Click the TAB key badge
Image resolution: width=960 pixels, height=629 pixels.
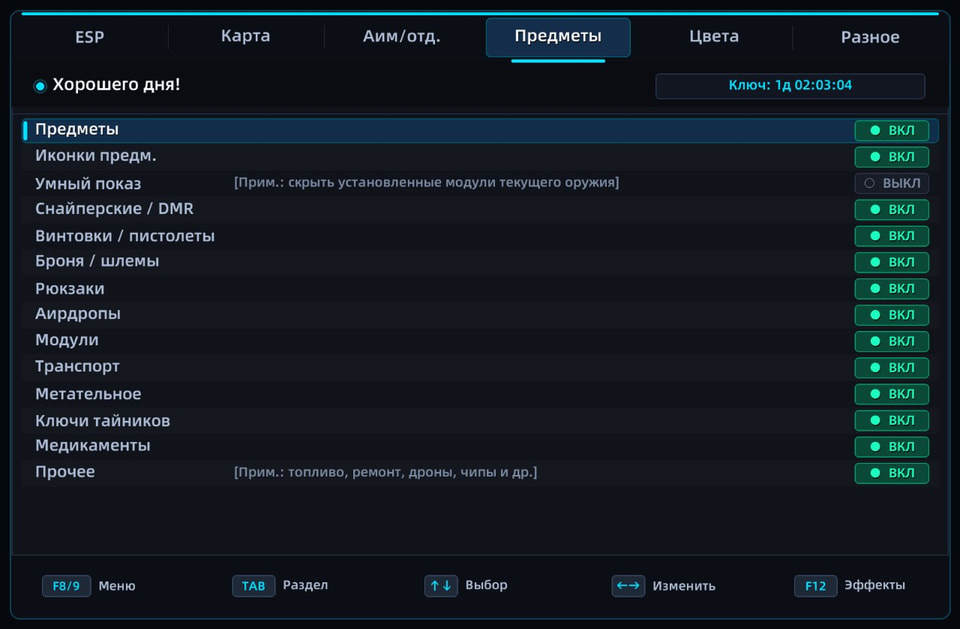[x=253, y=586]
